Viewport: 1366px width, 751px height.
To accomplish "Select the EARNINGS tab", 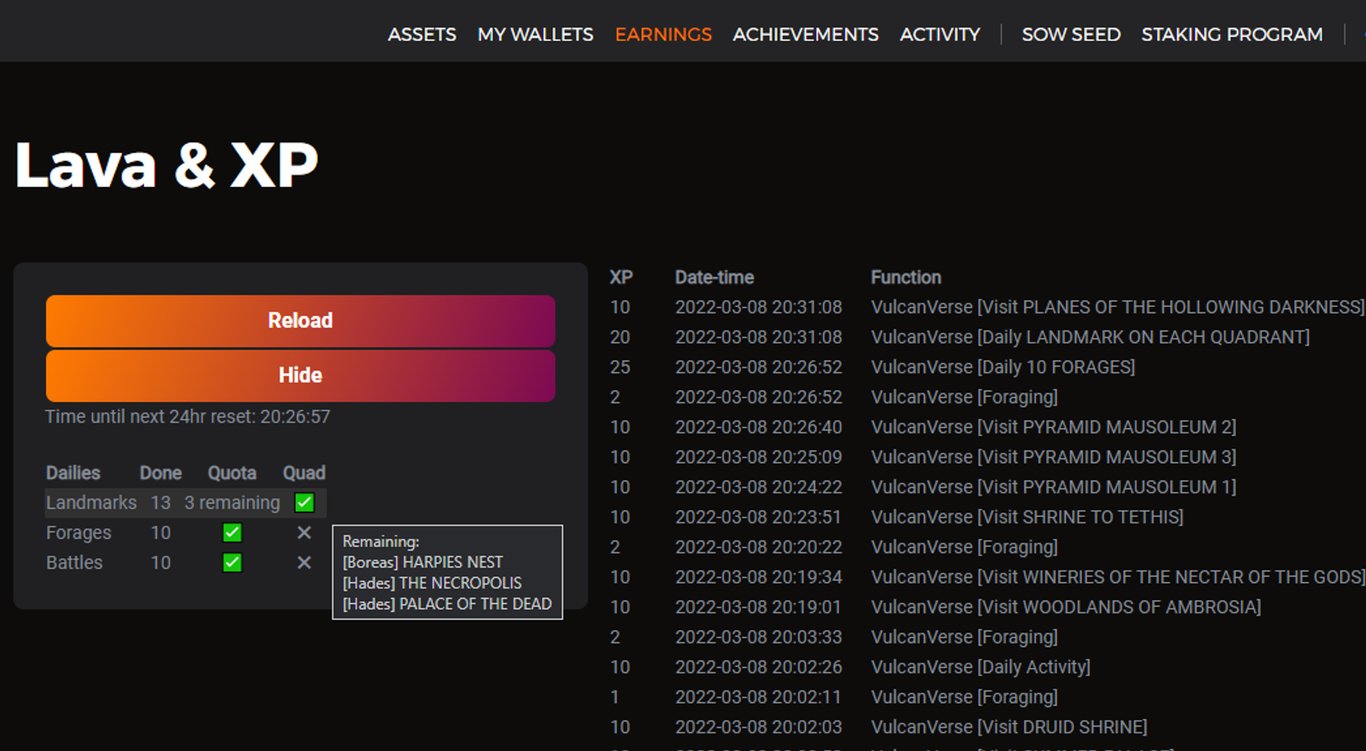I will 663,34.
